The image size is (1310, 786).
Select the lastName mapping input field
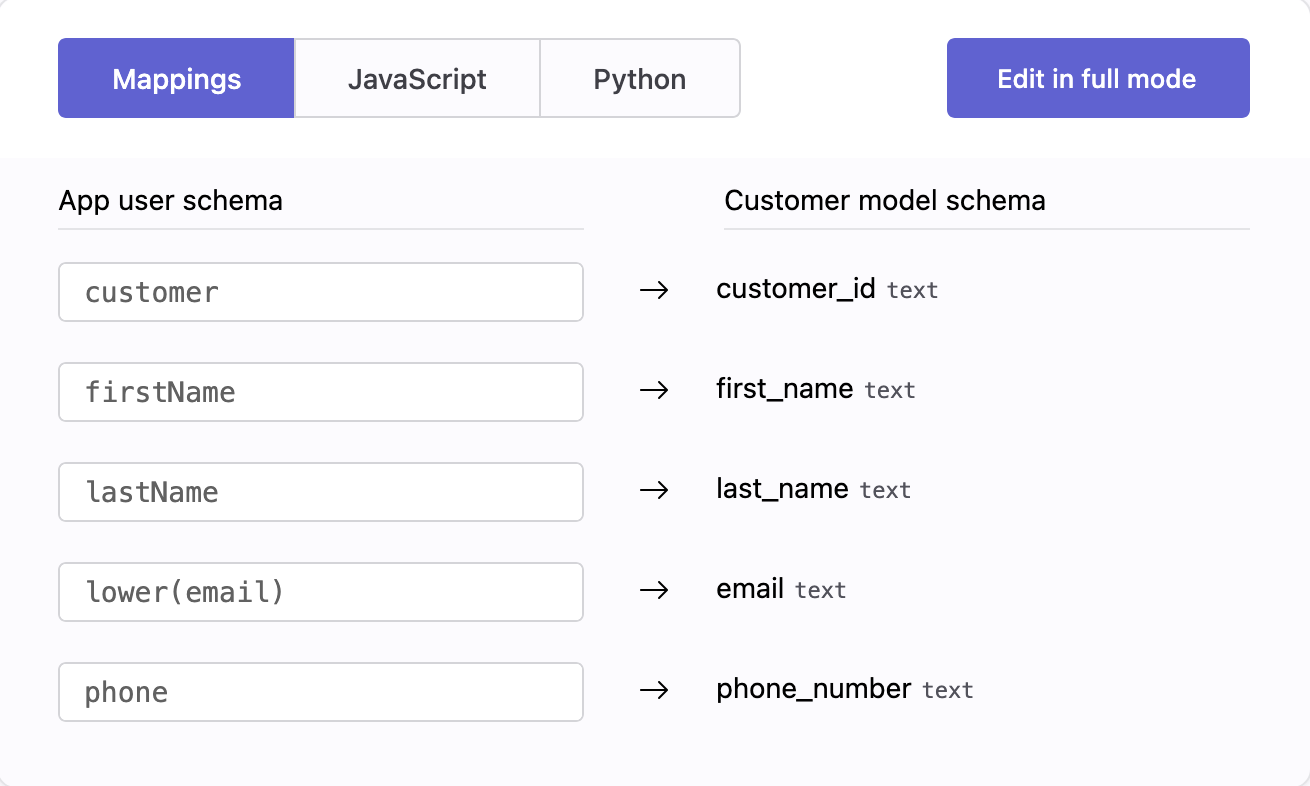coord(320,492)
